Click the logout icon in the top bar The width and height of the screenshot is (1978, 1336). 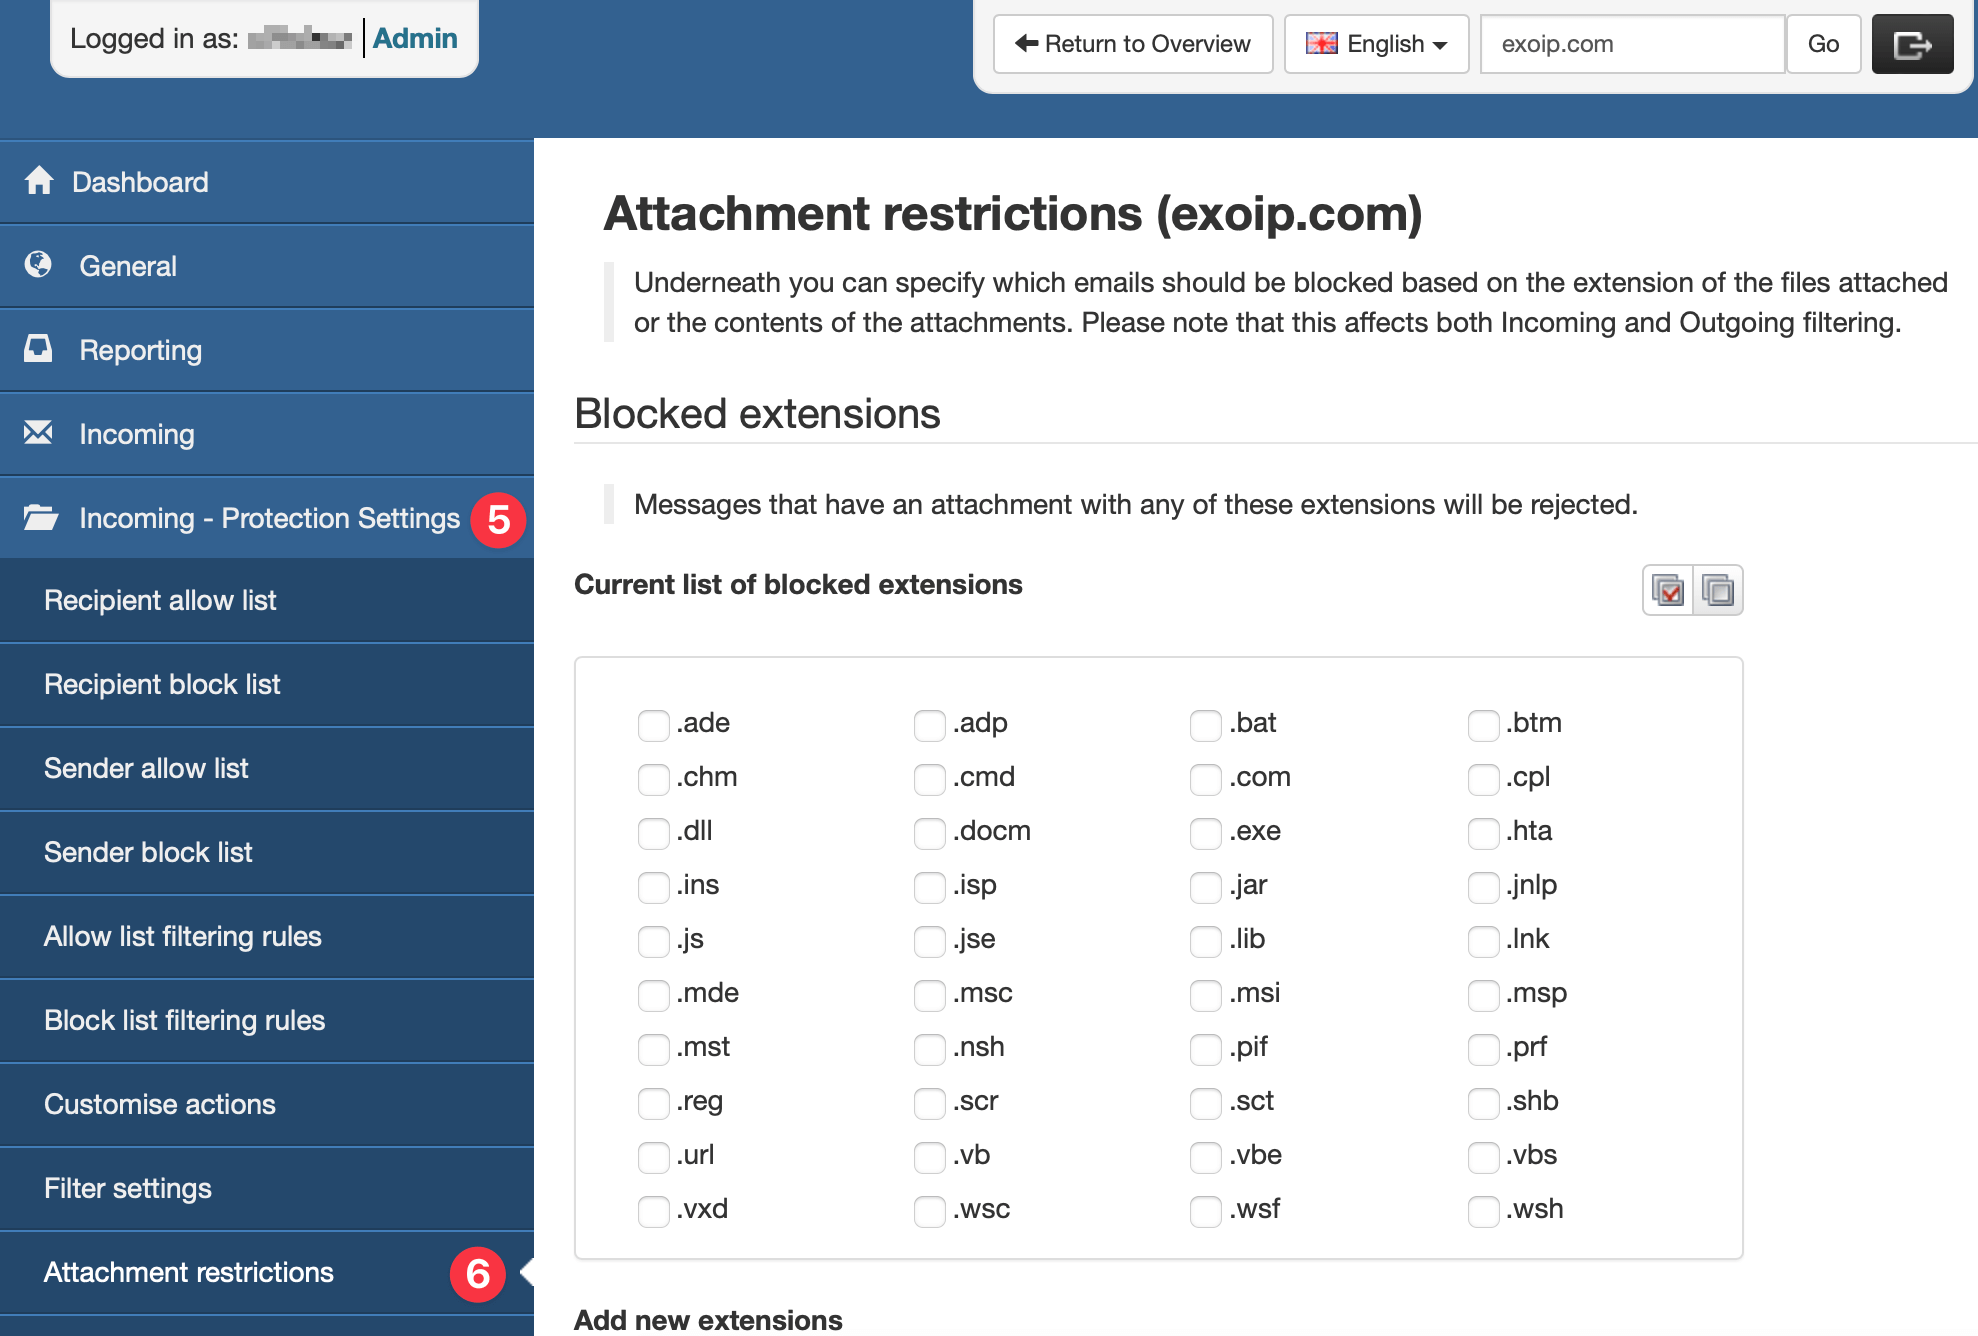pyautogui.click(x=1912, y=44)
